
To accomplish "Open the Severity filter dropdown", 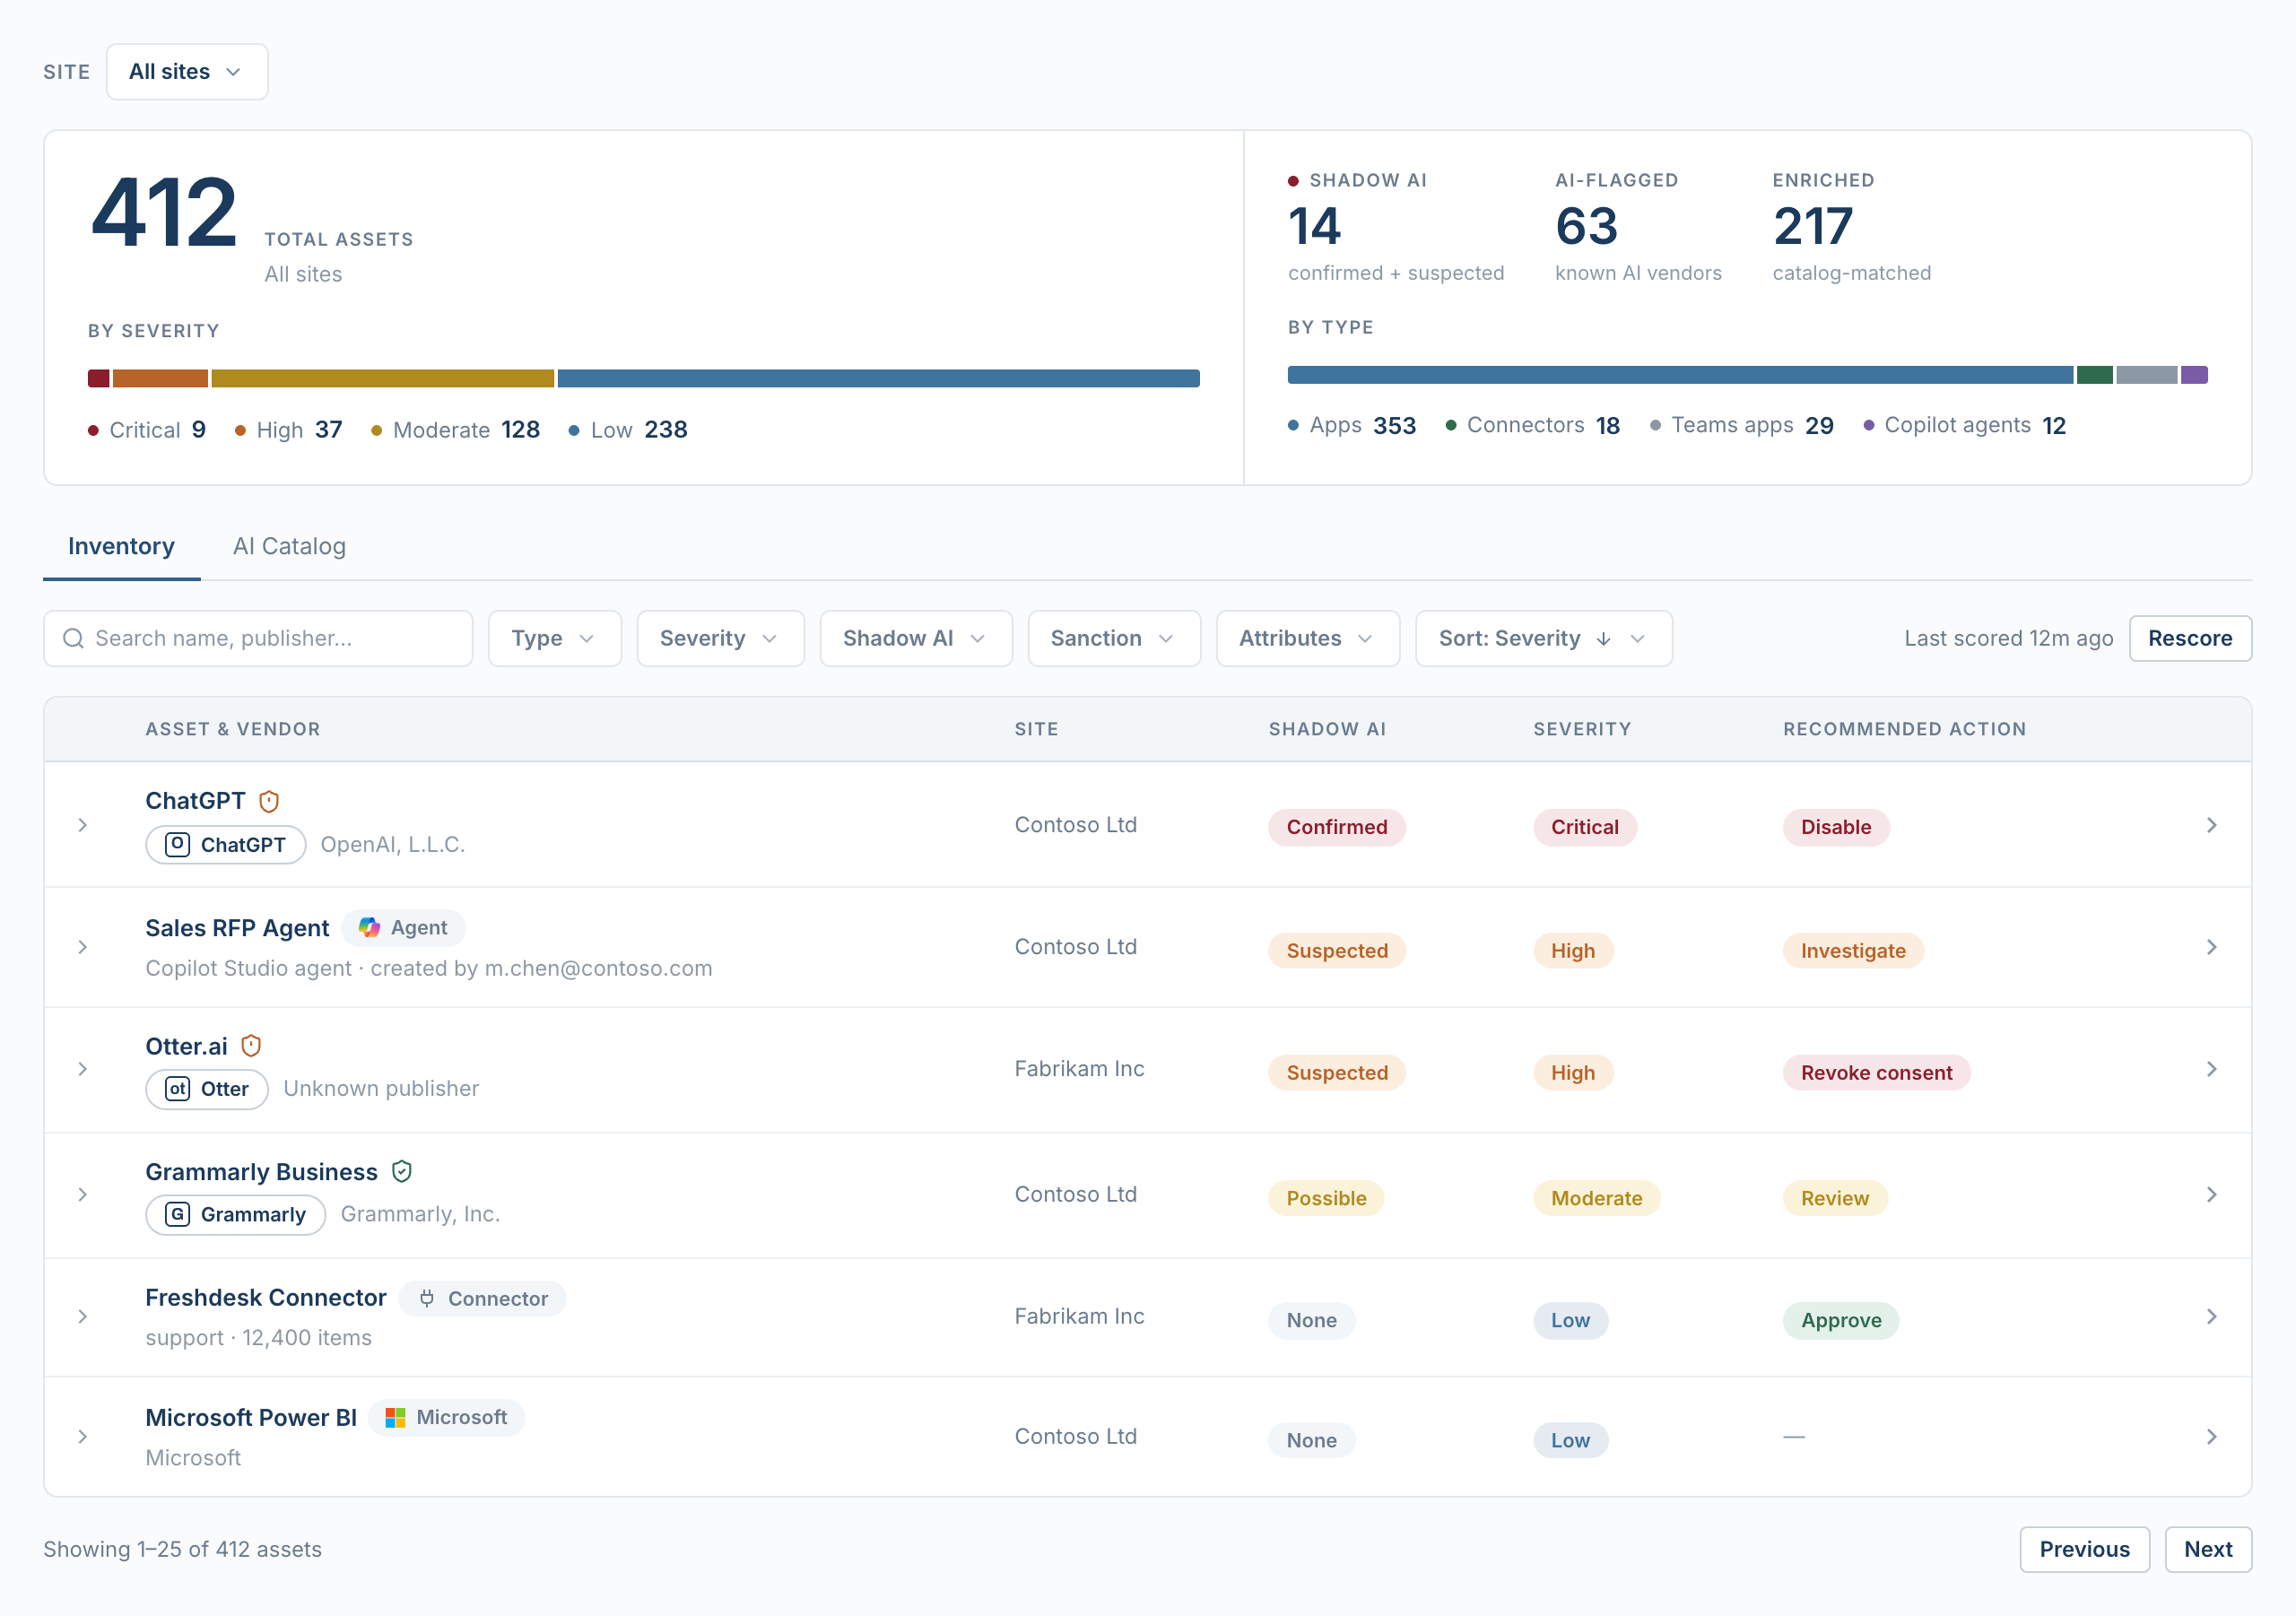I will (x=720, y=638).
